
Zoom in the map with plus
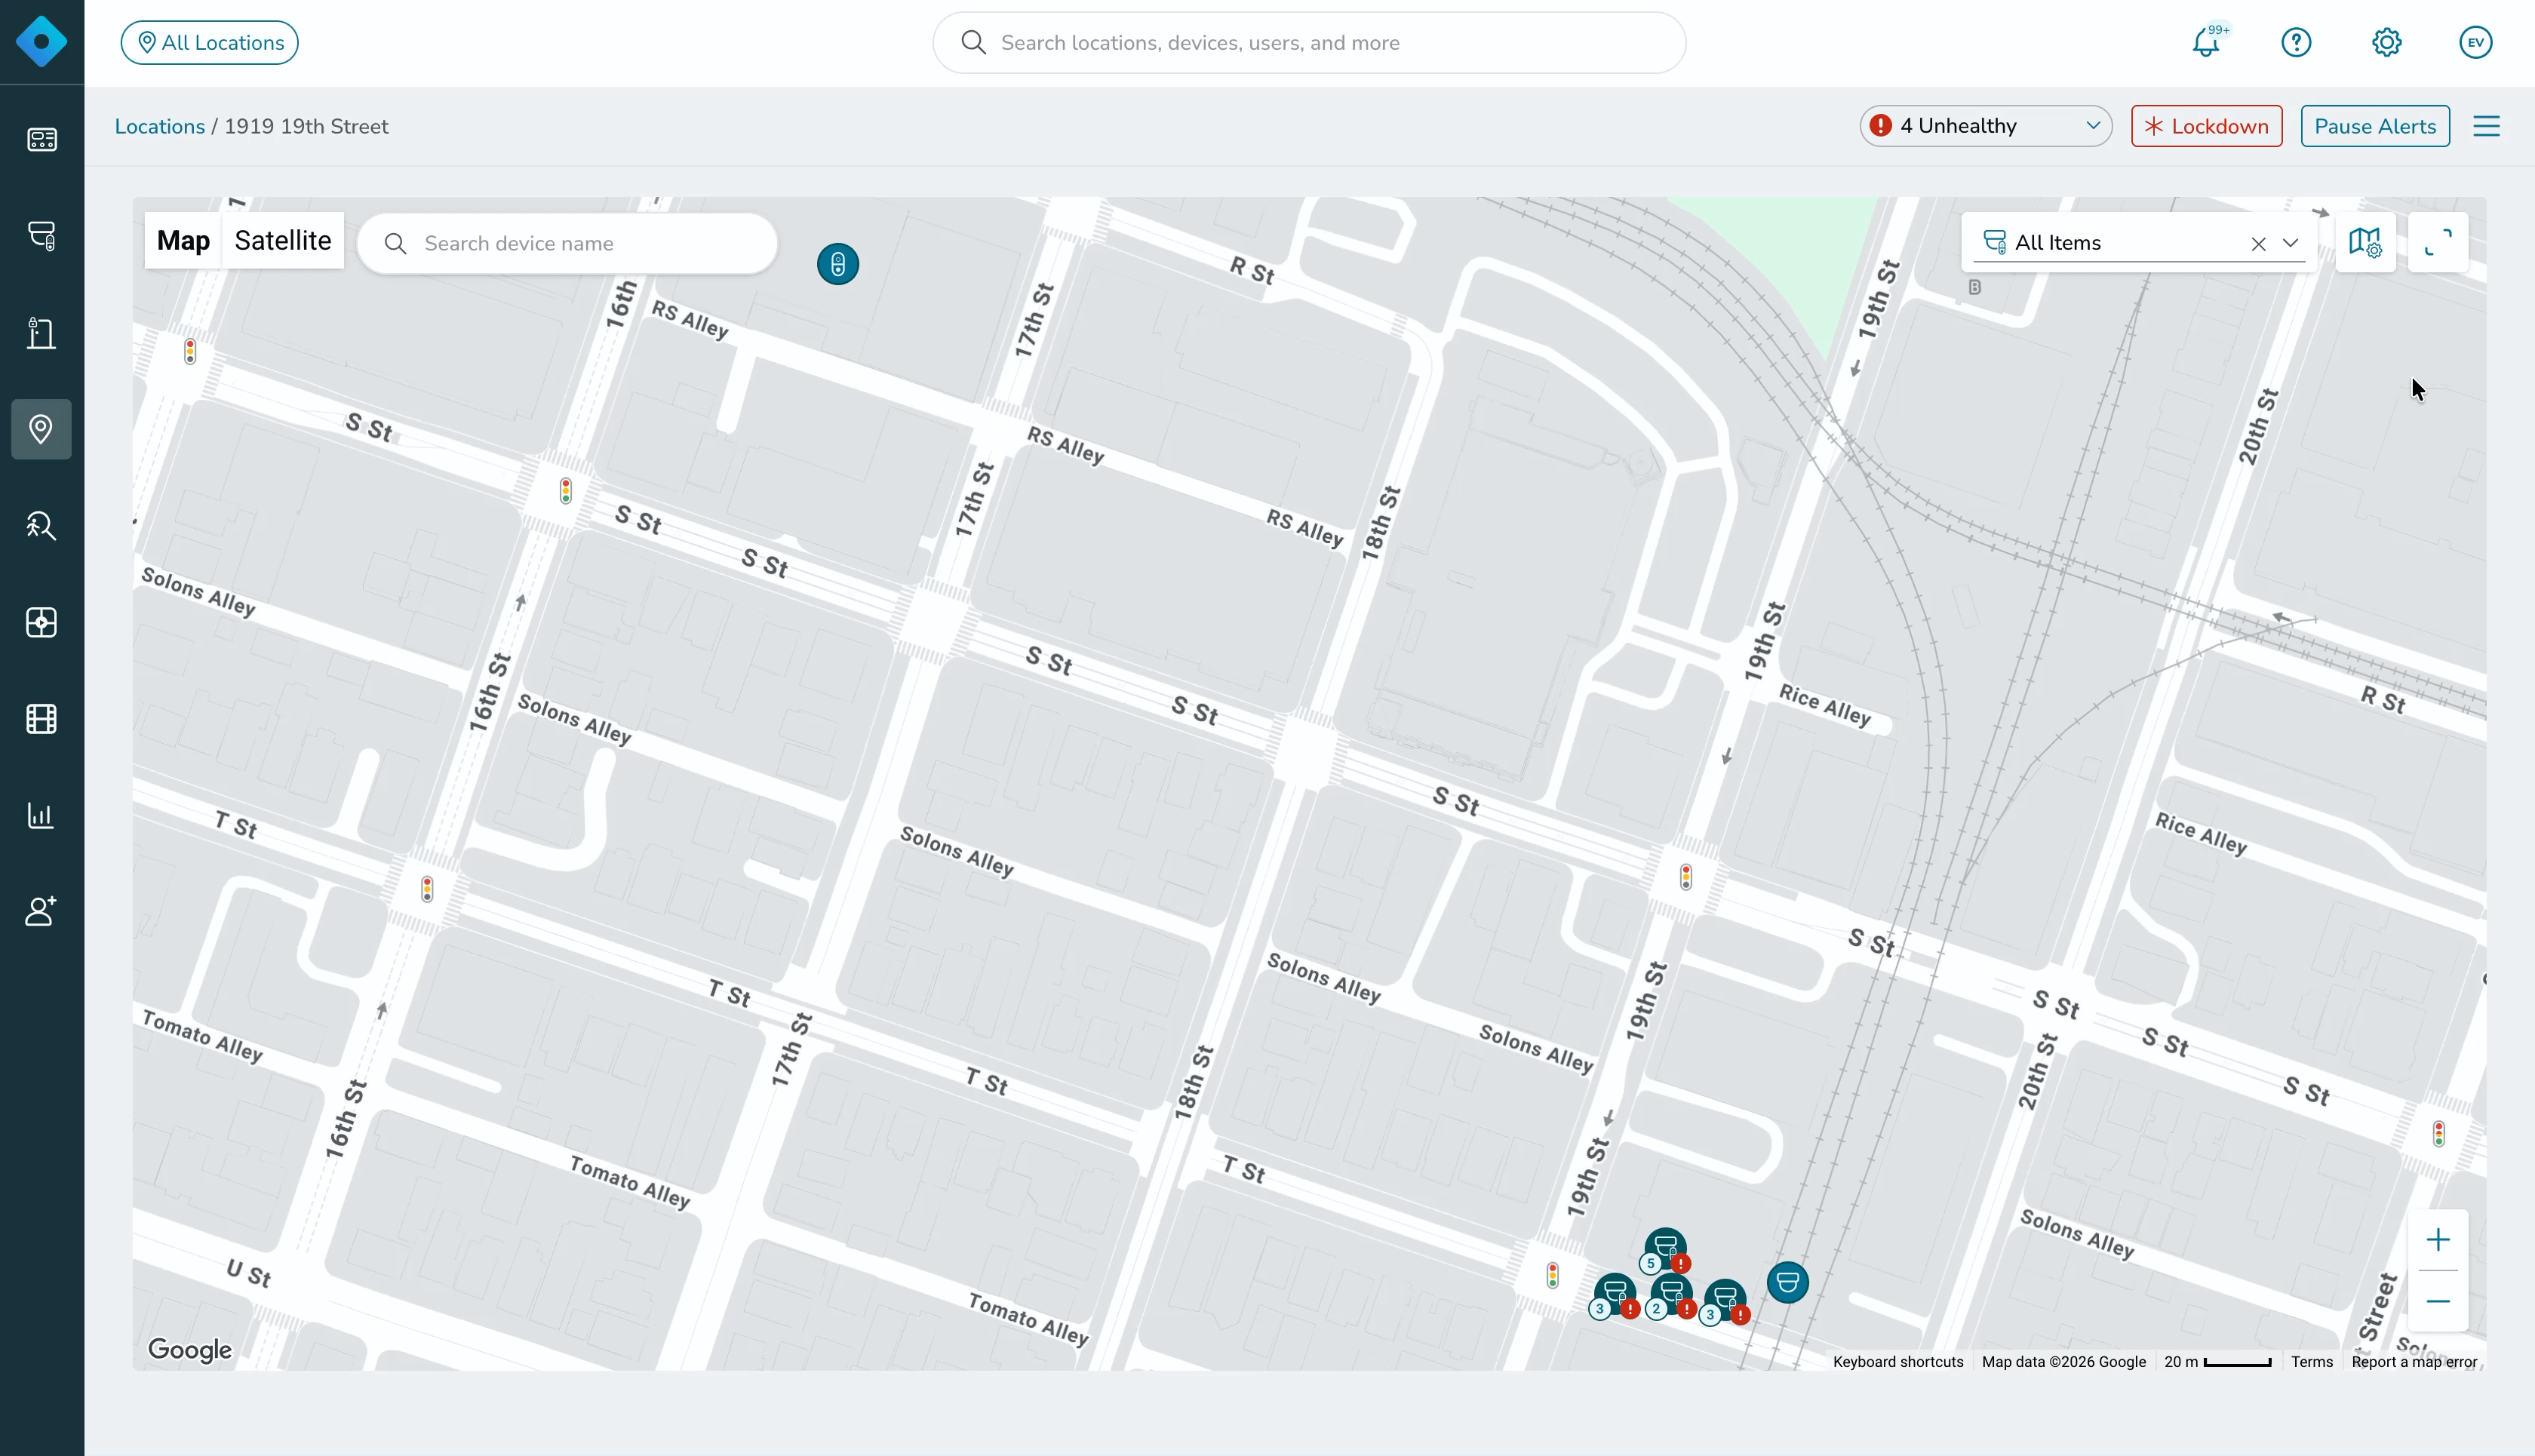click(2438, 1240)
